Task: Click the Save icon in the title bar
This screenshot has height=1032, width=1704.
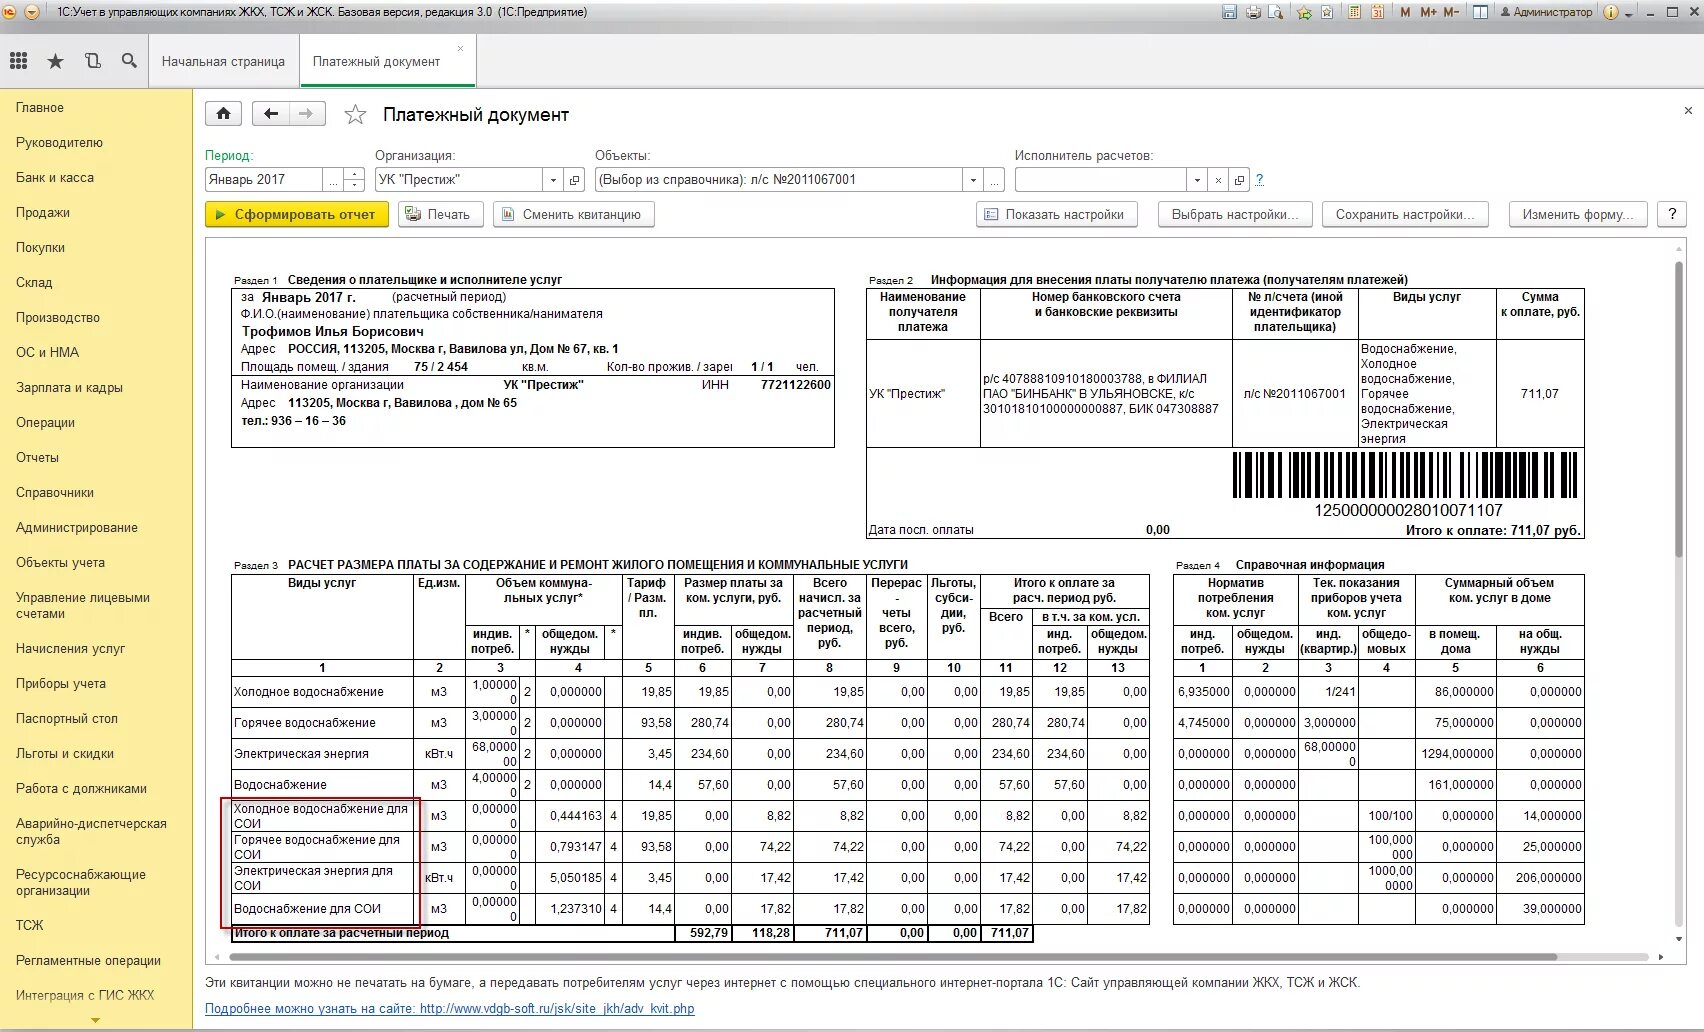Action: (x=1230, y=12)
